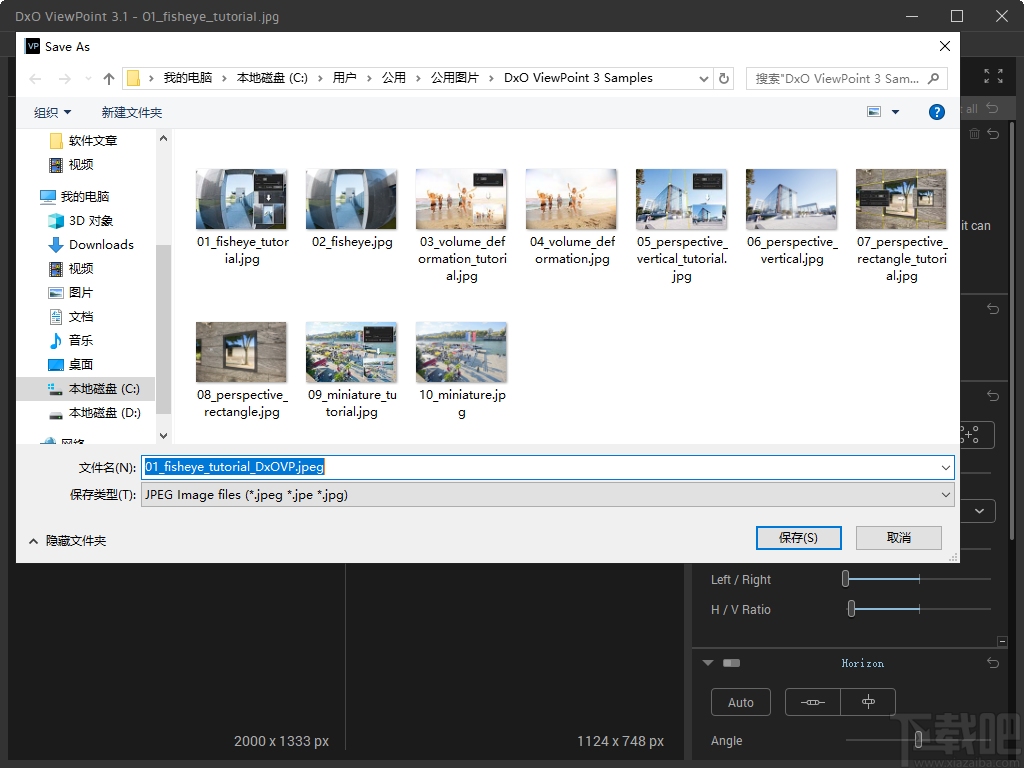Click 新建文件夹 to create new folder

point(131,113)
